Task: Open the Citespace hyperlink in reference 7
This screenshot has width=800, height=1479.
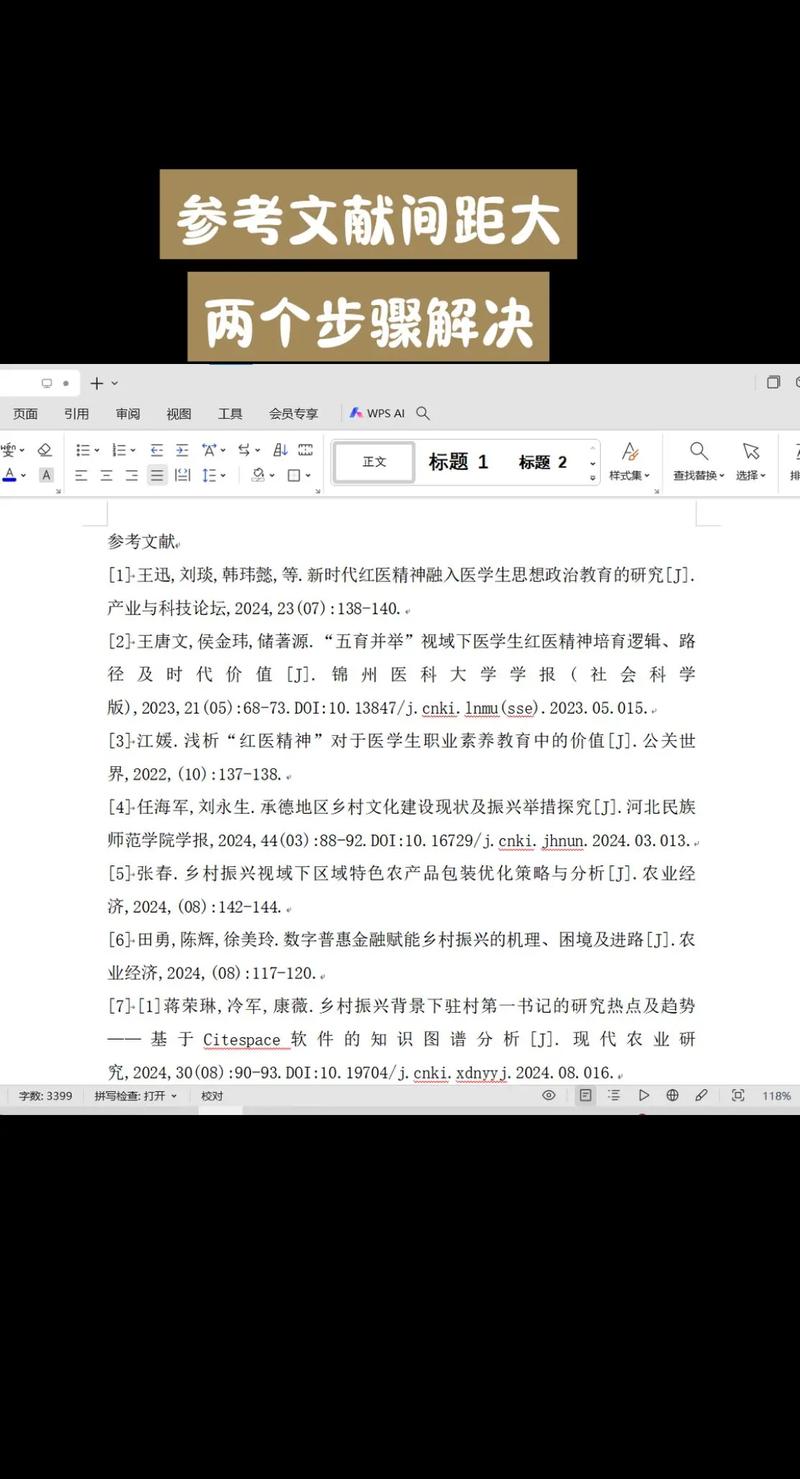Action: pyautogui.click(x=243, y=1039)
